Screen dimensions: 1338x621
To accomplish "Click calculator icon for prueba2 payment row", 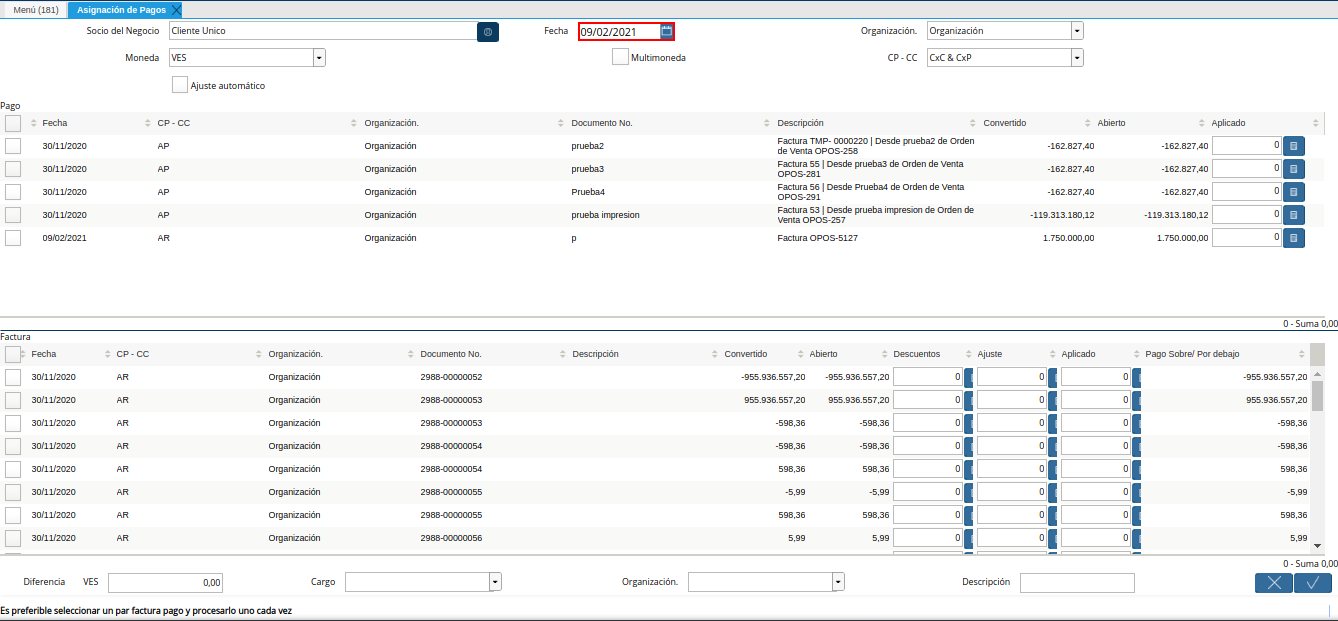I will click(x=1293, y=146).
